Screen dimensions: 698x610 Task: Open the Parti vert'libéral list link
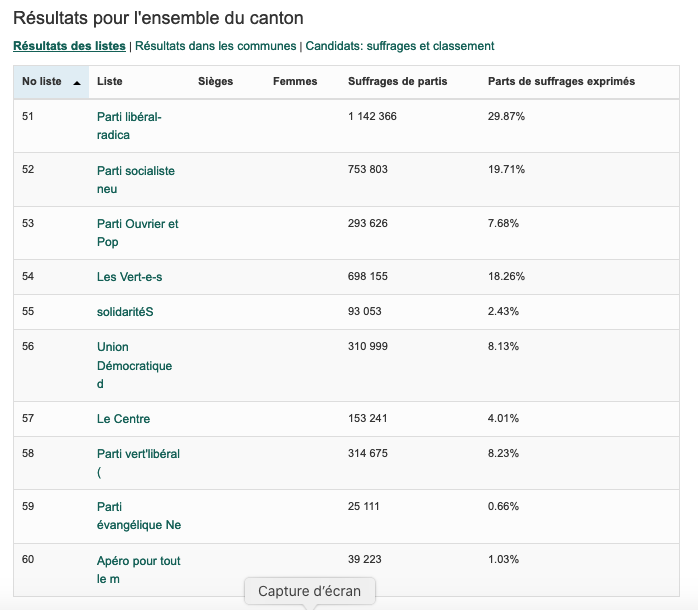138,463
